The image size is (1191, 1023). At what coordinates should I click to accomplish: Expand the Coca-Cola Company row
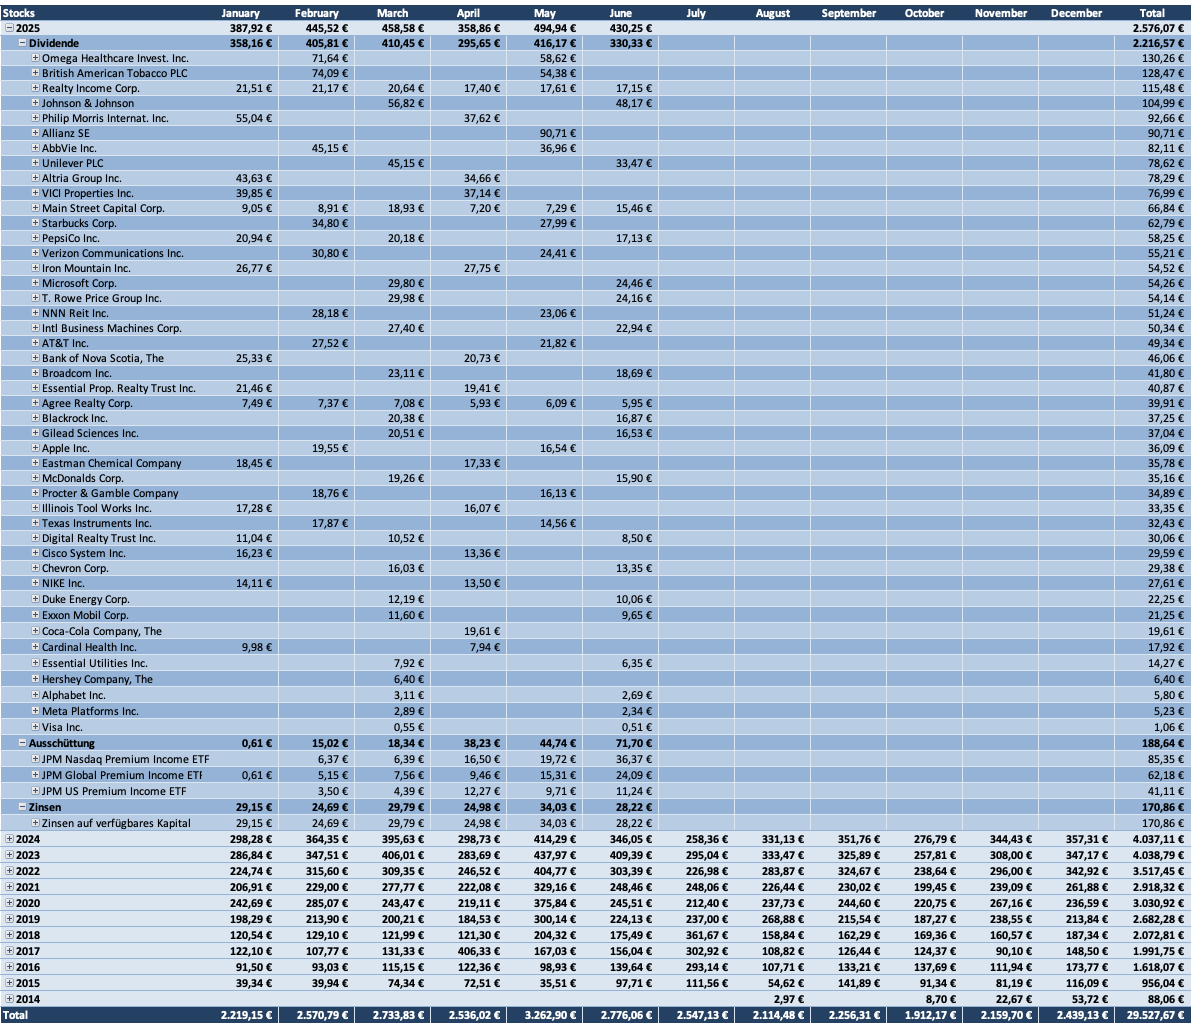click(35, 630)
